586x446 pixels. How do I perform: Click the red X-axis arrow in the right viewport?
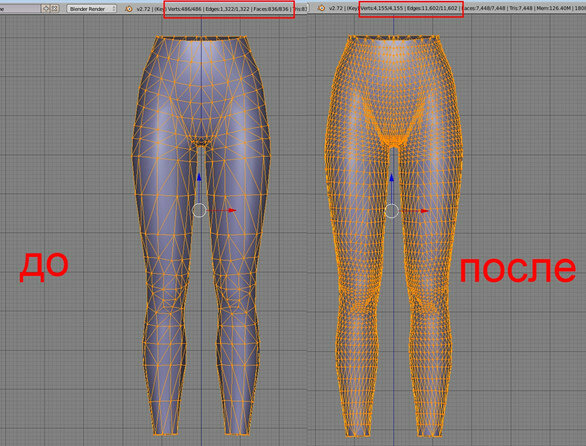point(424,211)
